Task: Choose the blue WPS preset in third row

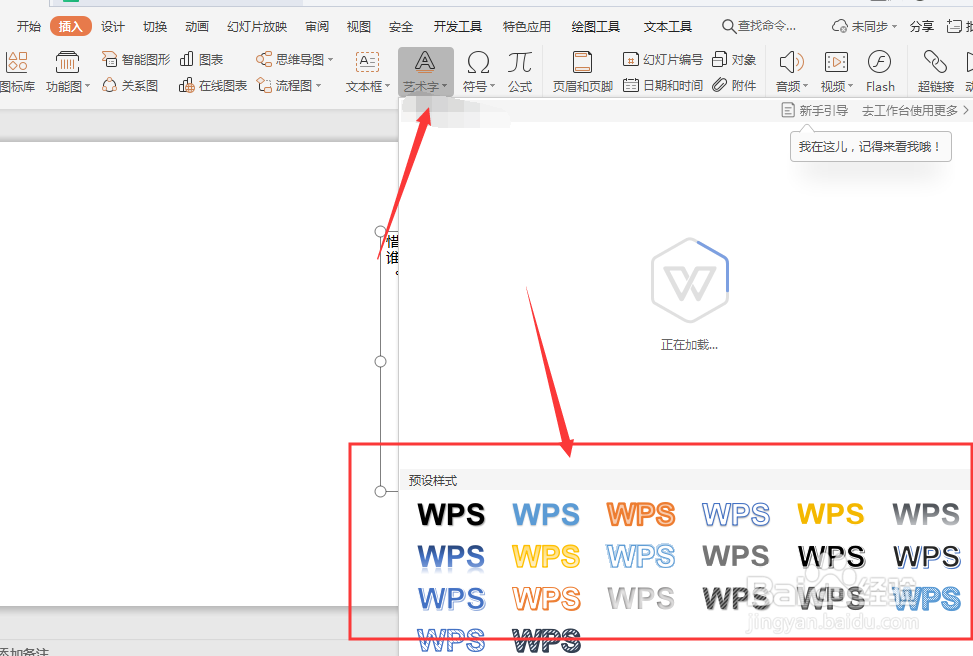Action: click(x=451, y=599)
